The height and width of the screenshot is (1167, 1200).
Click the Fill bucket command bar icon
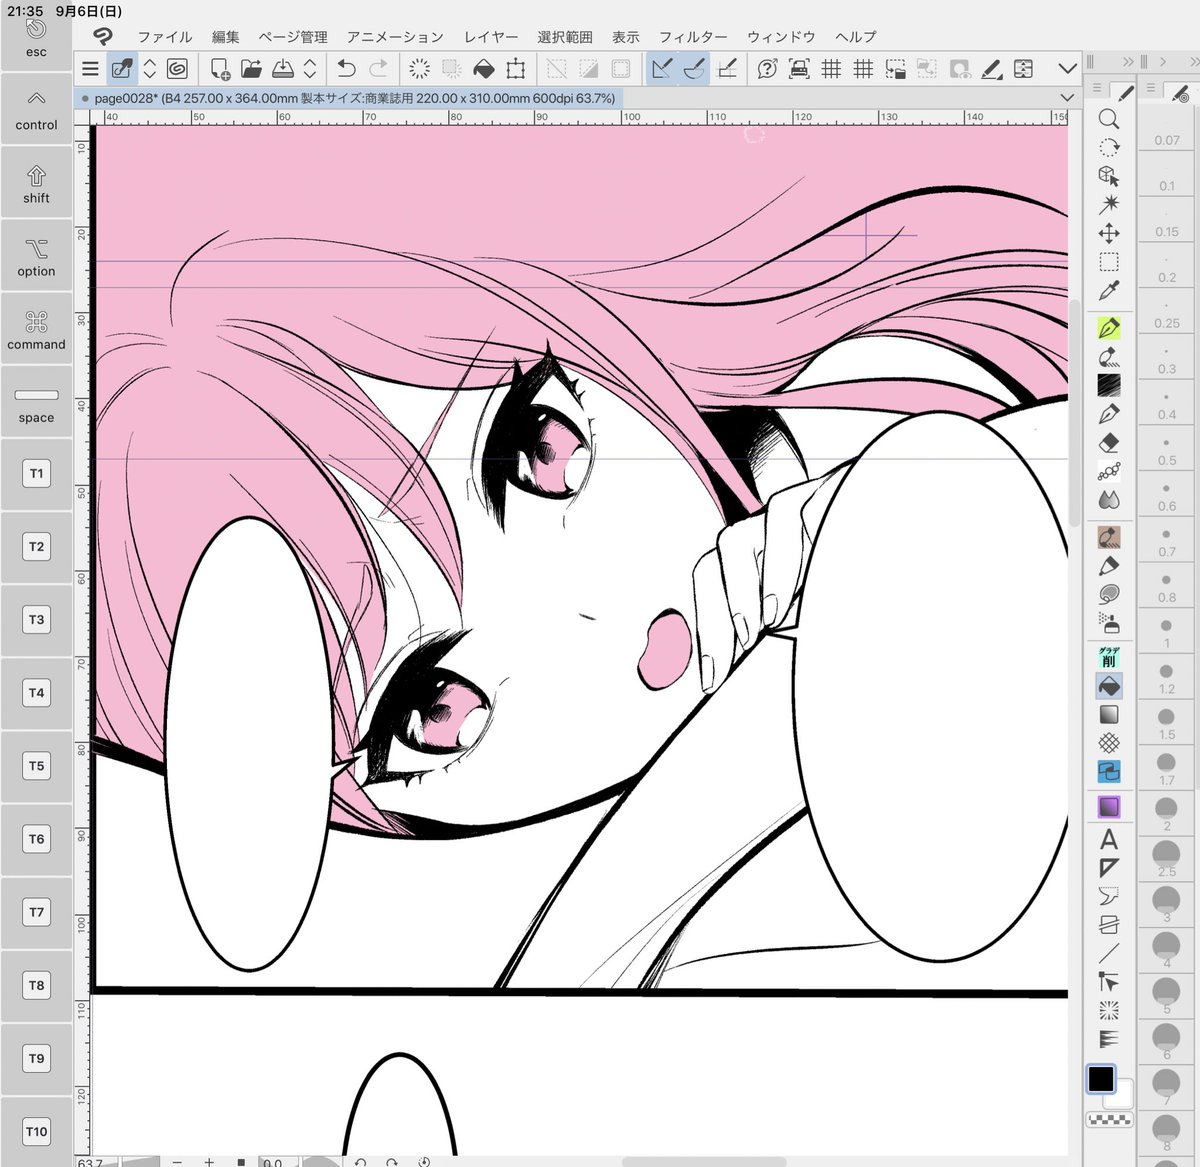[484, 68]
